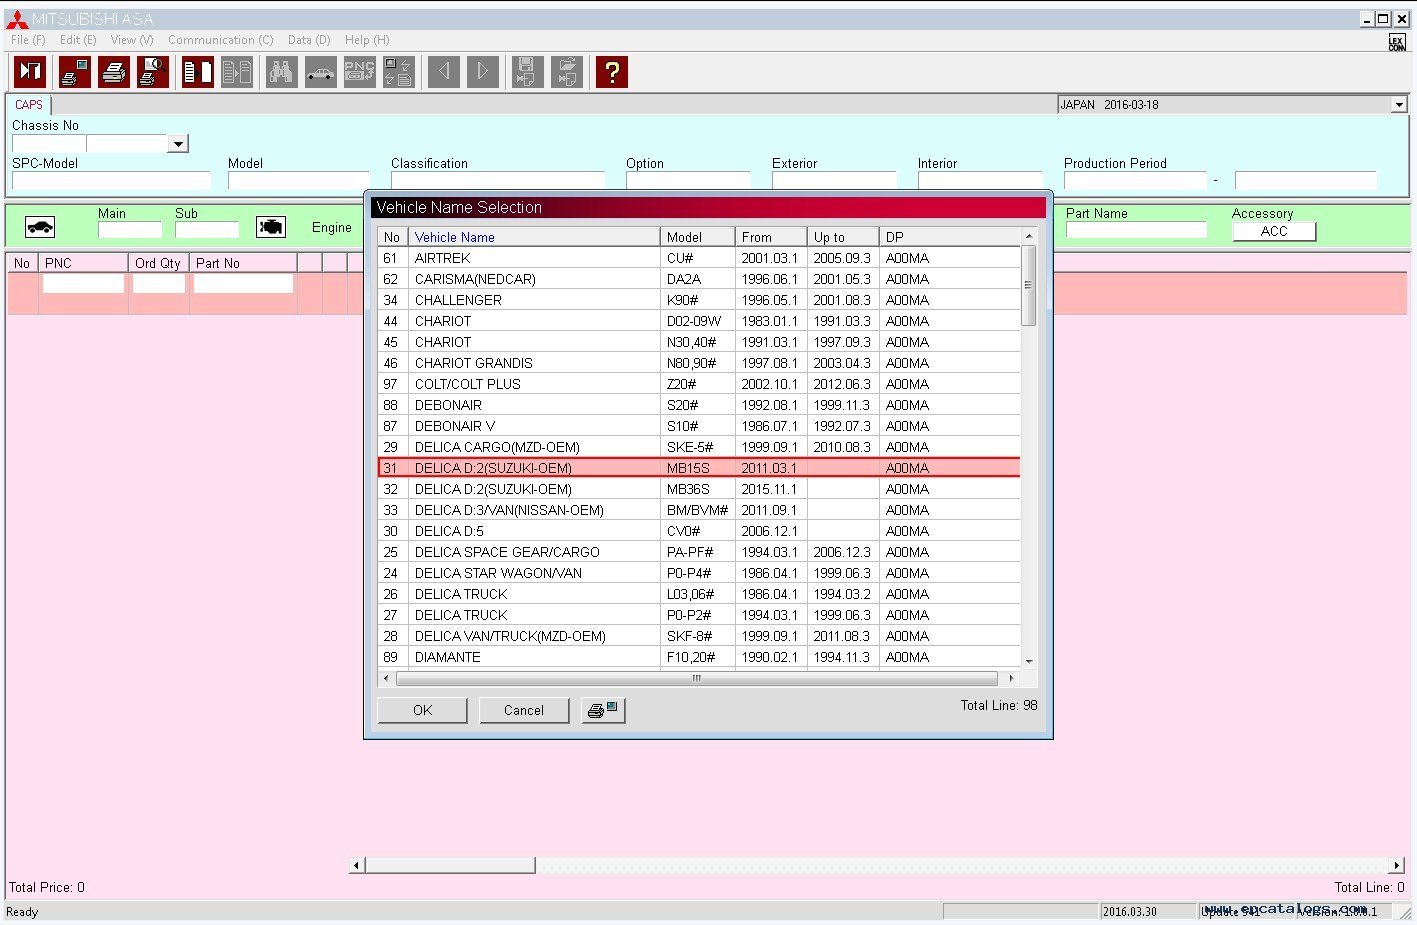
Task: Click the PNC toolbar icon
Action: tap(359, 71)
